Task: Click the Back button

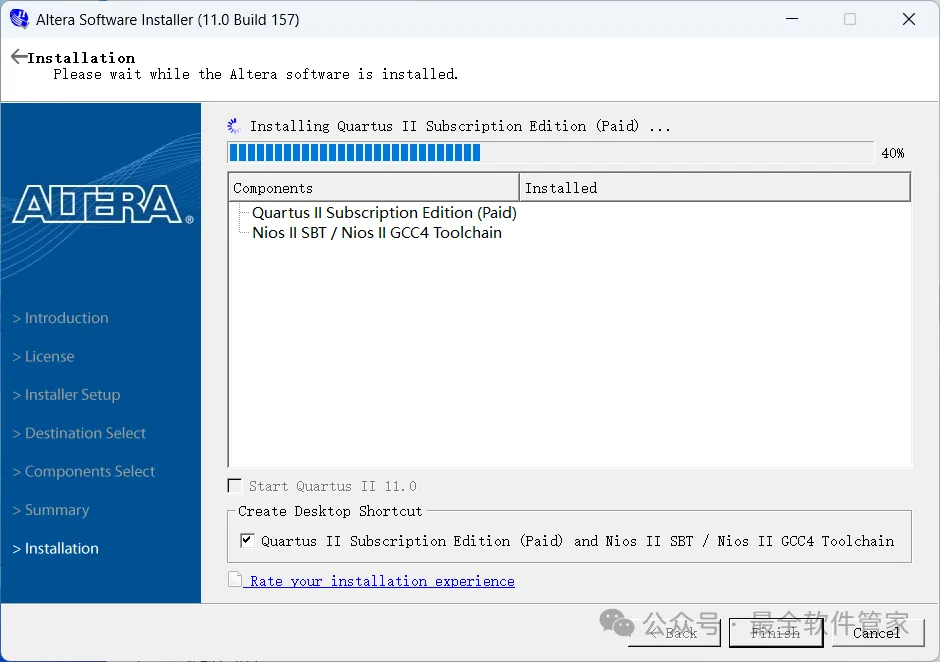Action: (x=674, y=633)
